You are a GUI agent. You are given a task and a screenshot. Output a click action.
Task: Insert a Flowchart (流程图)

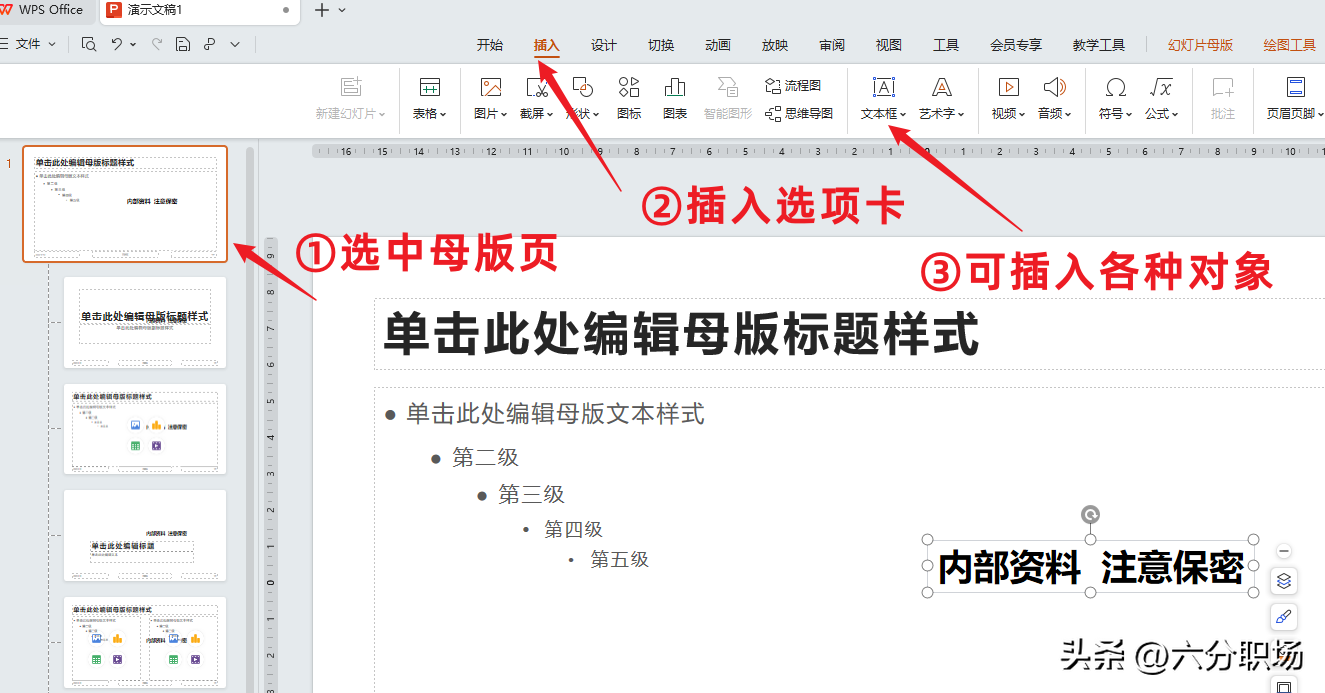[x=793, y=86]
